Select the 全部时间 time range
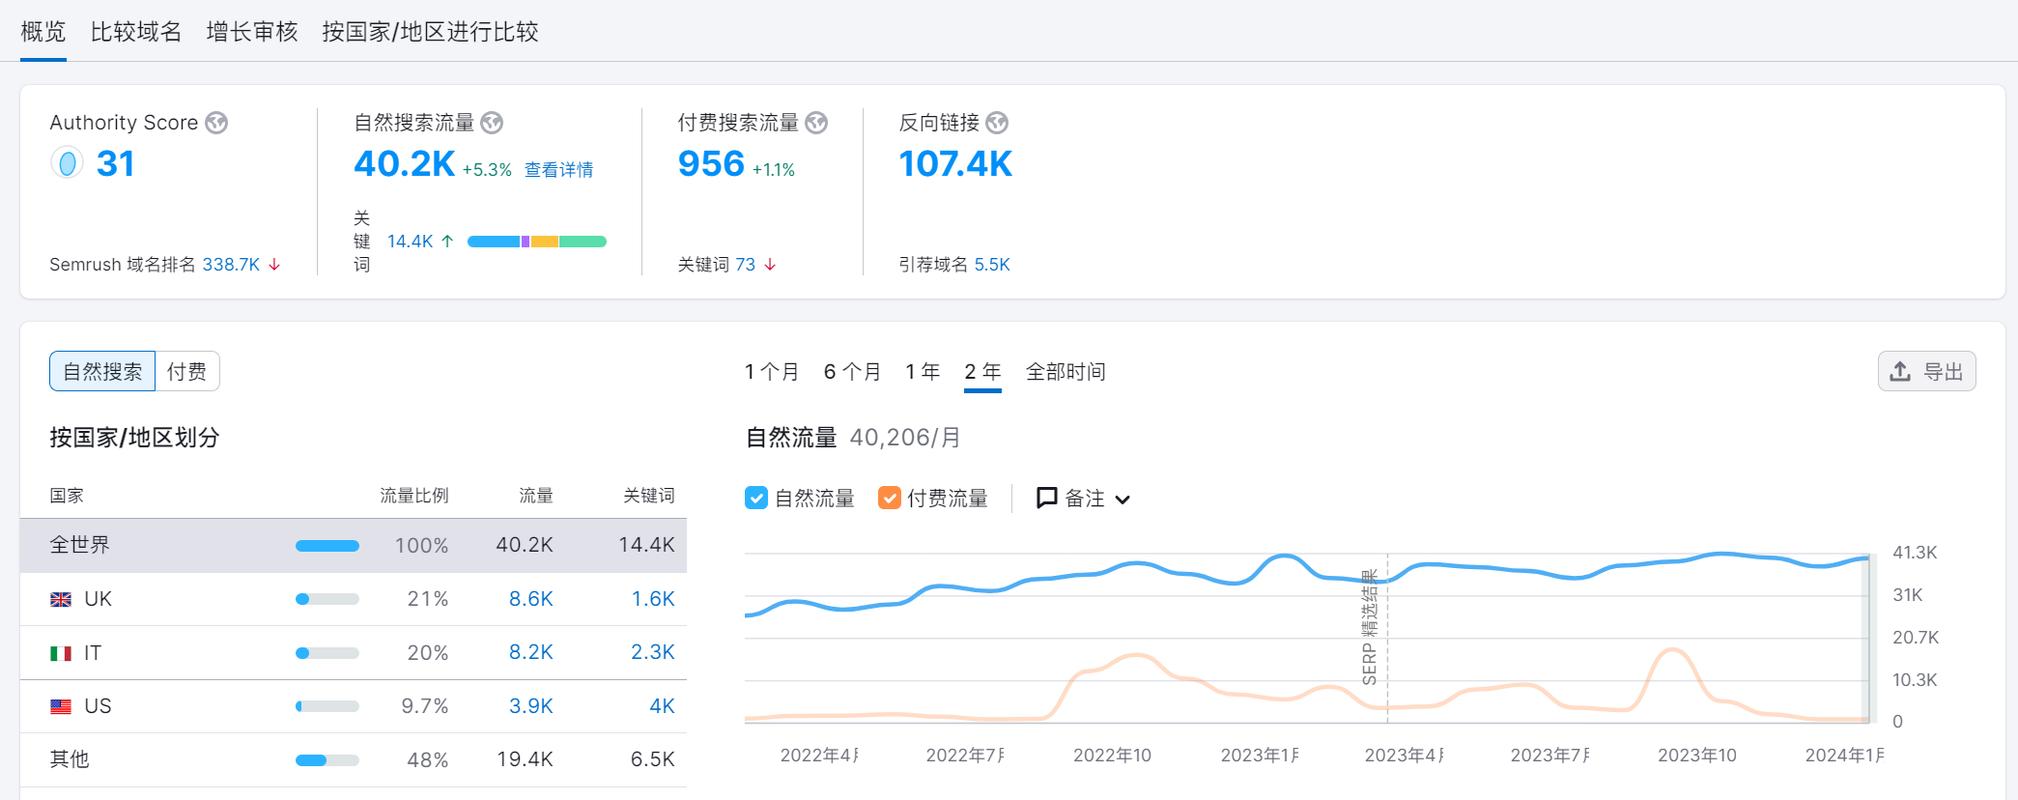Viewport: 2018px width, 800px height. pyautogui.click(x=1066, y=372)
